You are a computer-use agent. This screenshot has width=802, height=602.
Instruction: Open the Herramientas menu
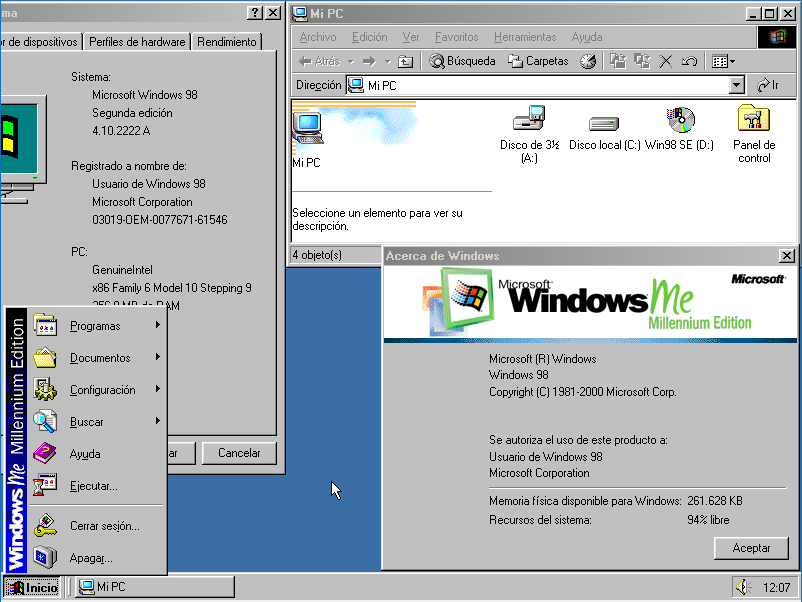525,37
